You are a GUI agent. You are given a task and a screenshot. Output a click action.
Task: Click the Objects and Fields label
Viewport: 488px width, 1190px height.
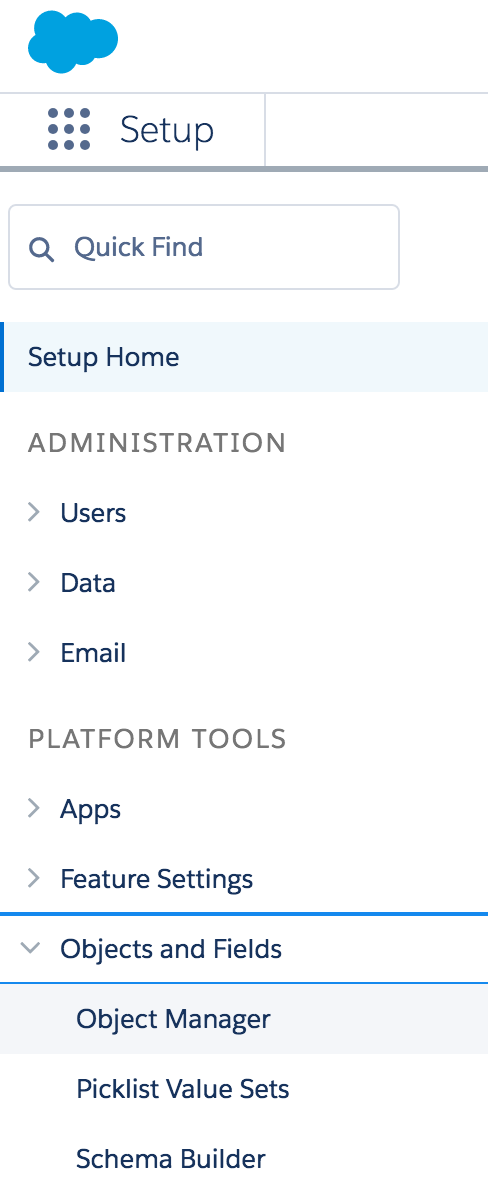pos(172,949)
